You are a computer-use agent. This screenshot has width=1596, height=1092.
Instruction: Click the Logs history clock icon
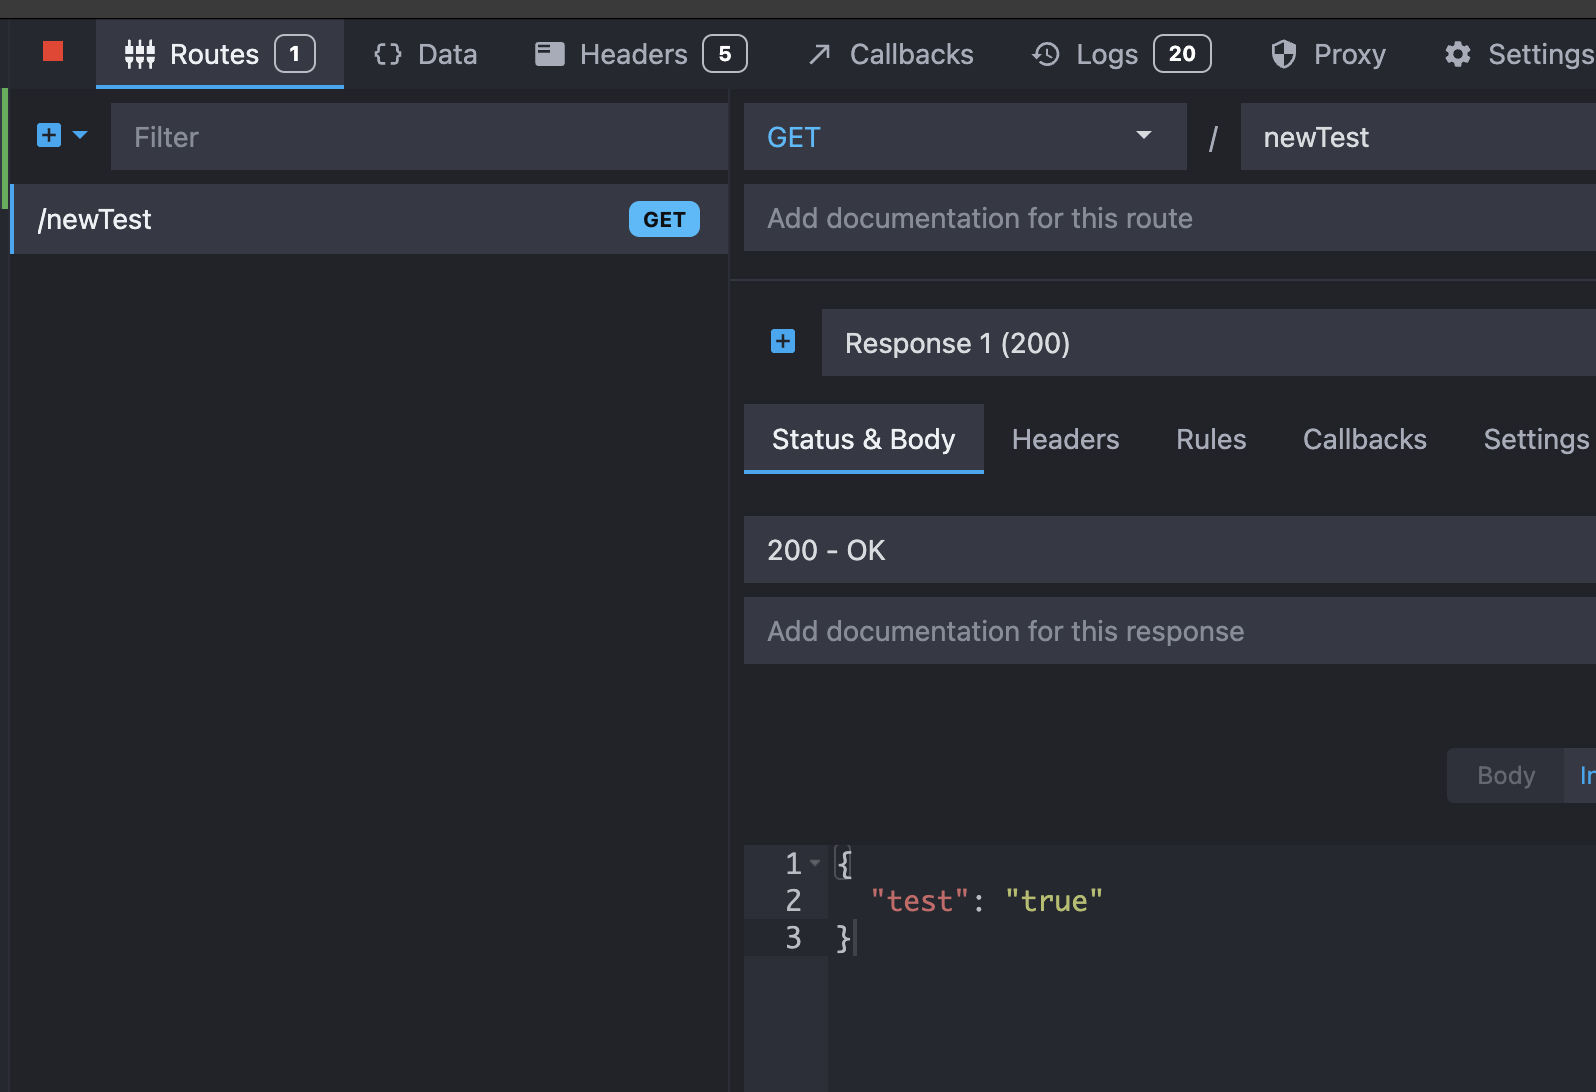tap(1046, 54)
